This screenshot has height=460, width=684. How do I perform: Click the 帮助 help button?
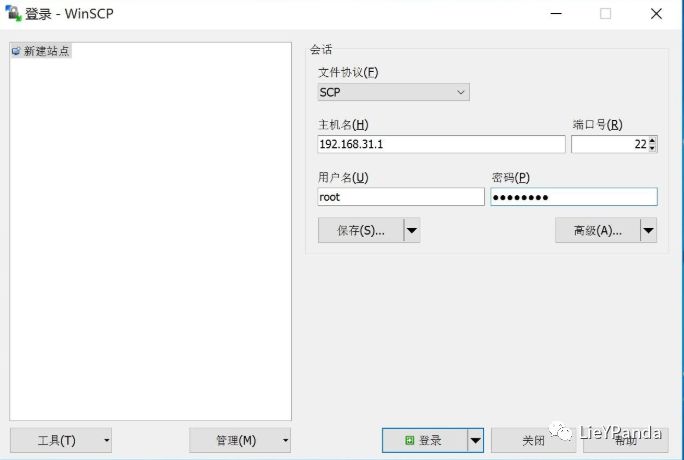click(x=625, y=440)
